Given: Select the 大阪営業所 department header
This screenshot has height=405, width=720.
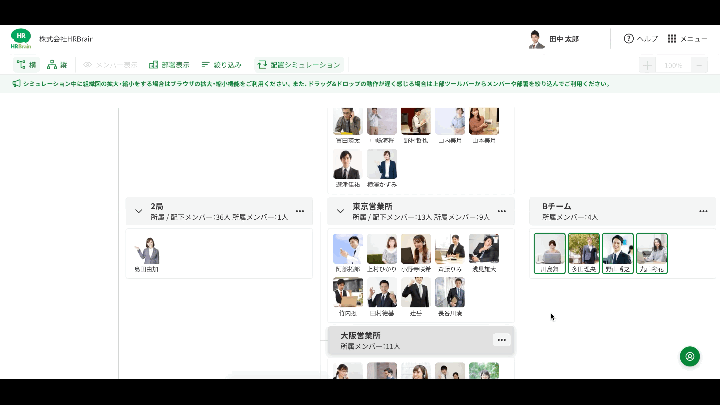Looking at the screenshot, I should [x=421, y=340].
